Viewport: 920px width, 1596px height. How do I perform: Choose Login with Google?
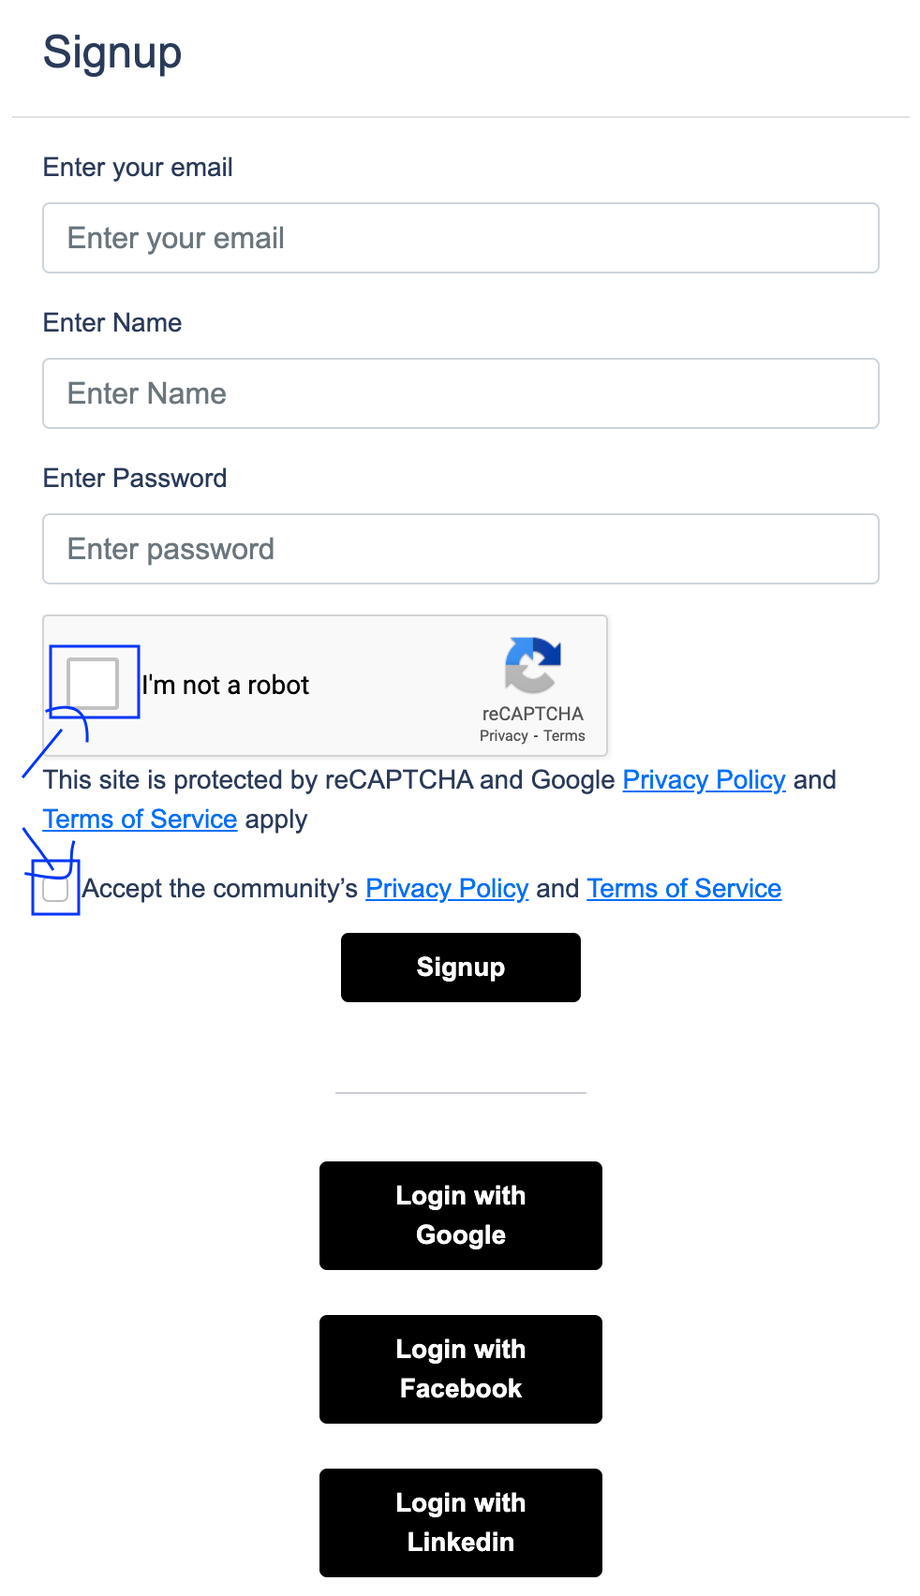pyautogui.click(x=460, y=1215)
